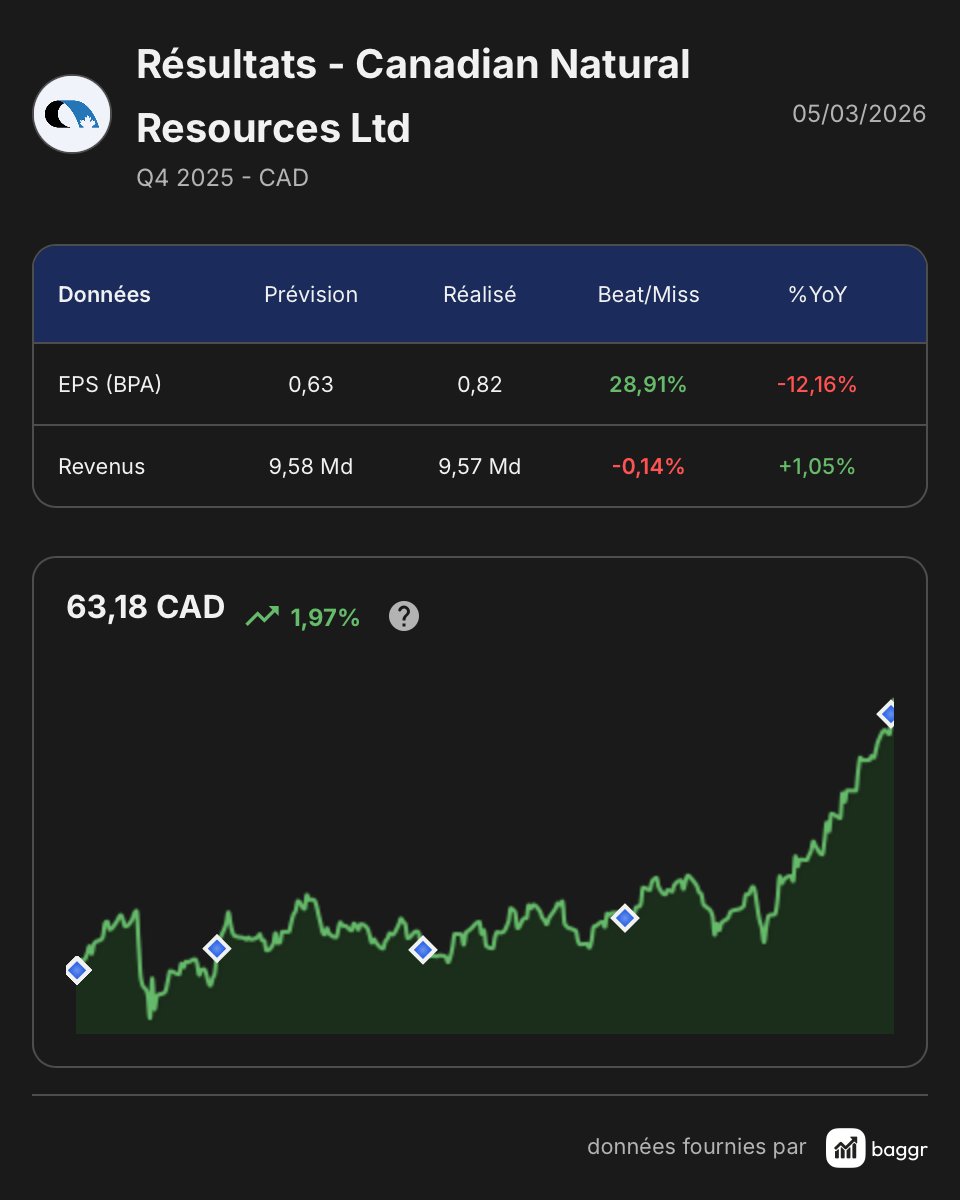
Task: Open the question mark help icon
Action: tap(403, 616)
